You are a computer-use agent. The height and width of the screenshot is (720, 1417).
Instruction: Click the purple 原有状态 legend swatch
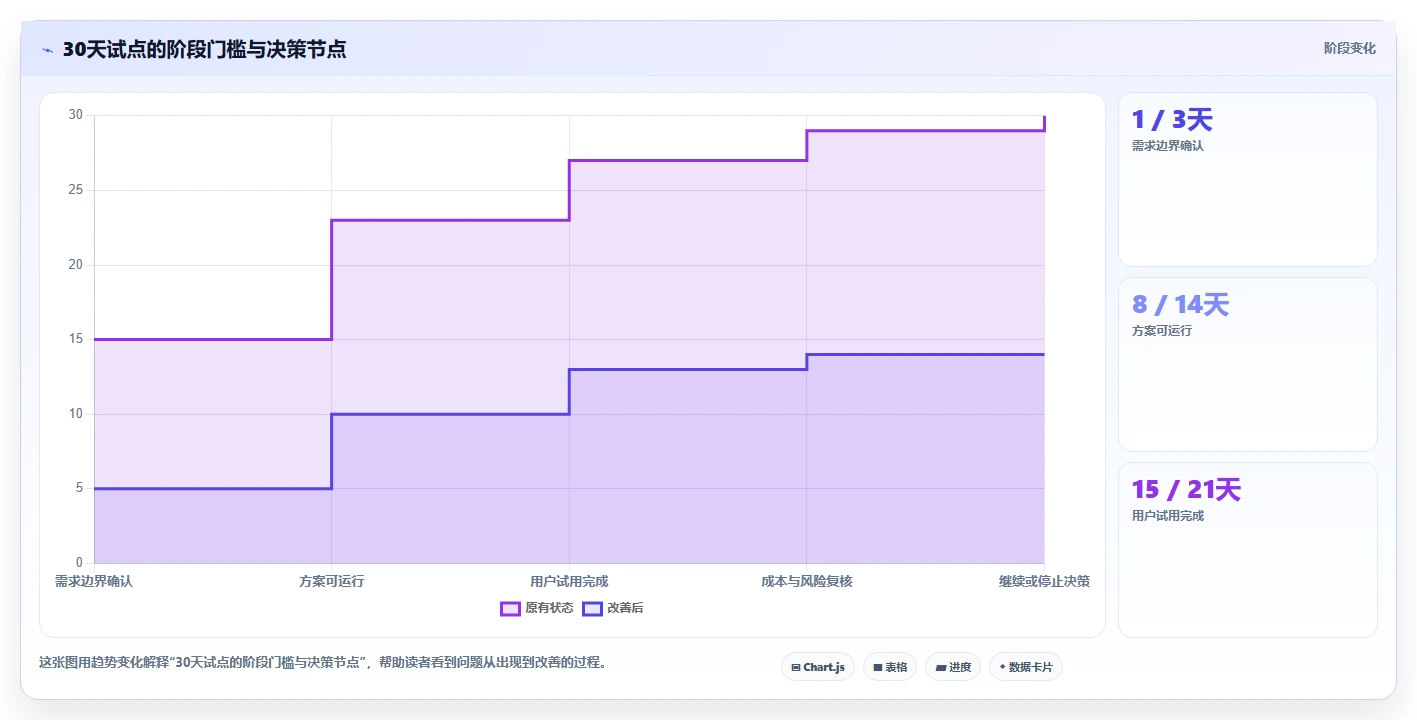coord(510,608)
